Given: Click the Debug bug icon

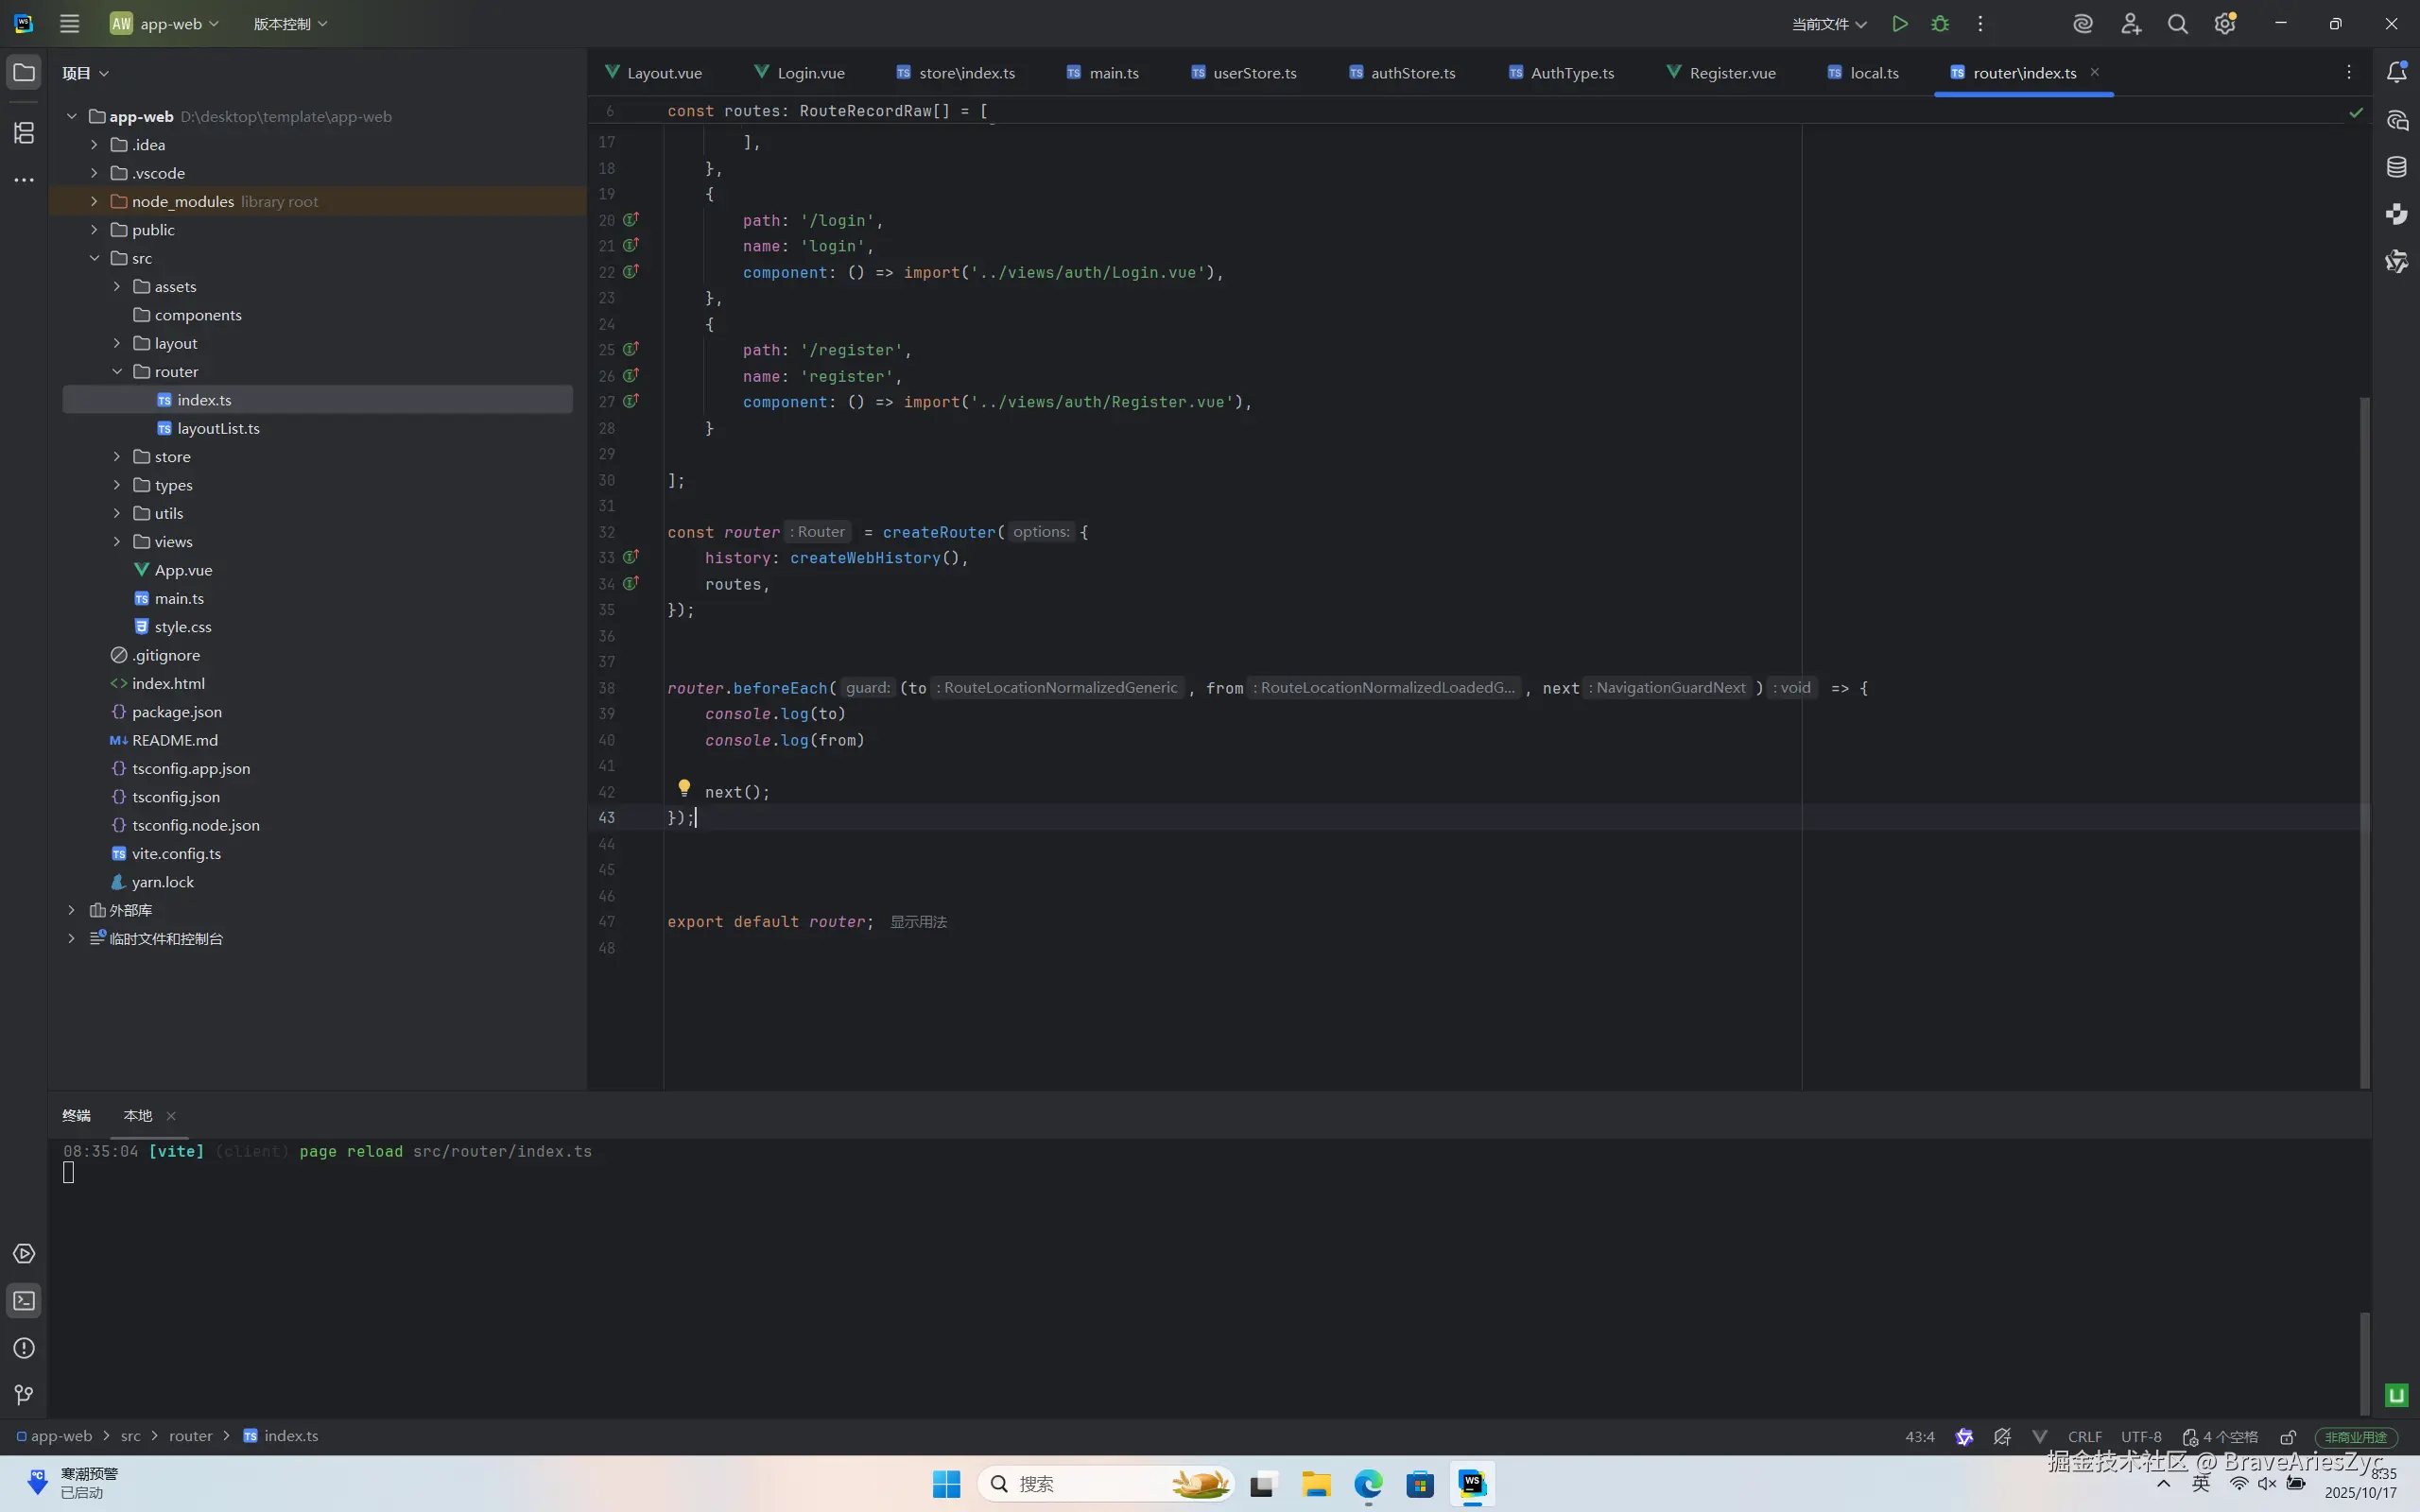Looking at the screenshot, I should [1940, 24].
